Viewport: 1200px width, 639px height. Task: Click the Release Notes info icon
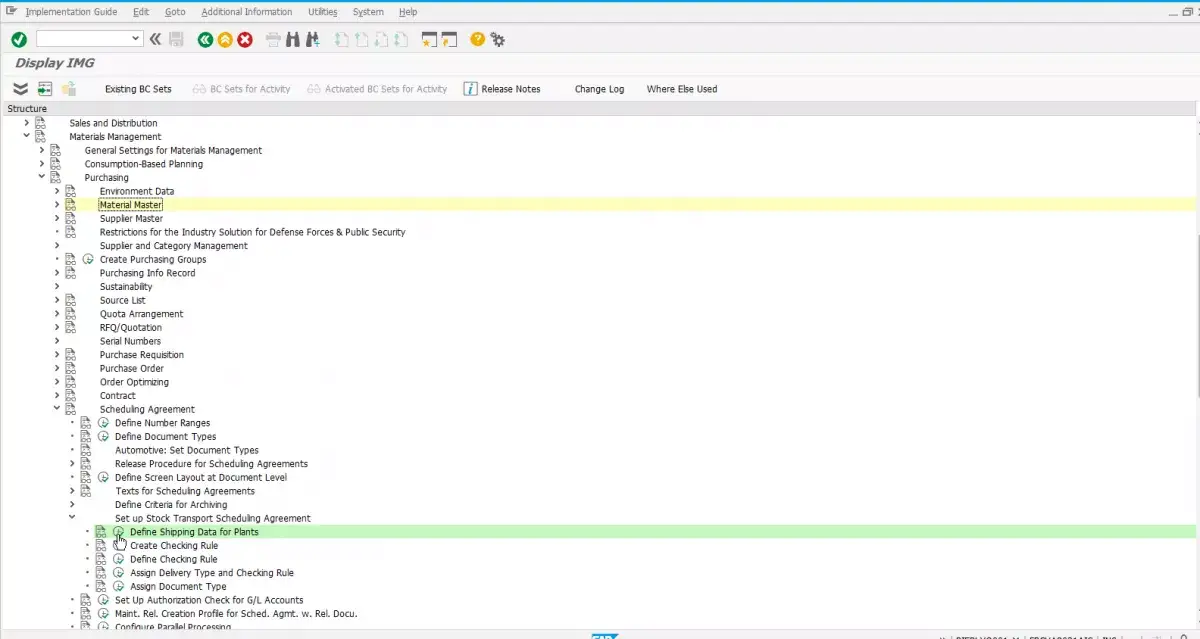click(470, 89)
